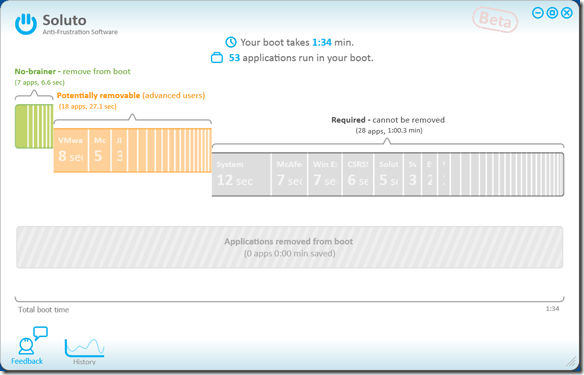The width and height of the screenshot is (584, 375).
Task: Click the Soluto power logo icon
Action: coord(26,23)
